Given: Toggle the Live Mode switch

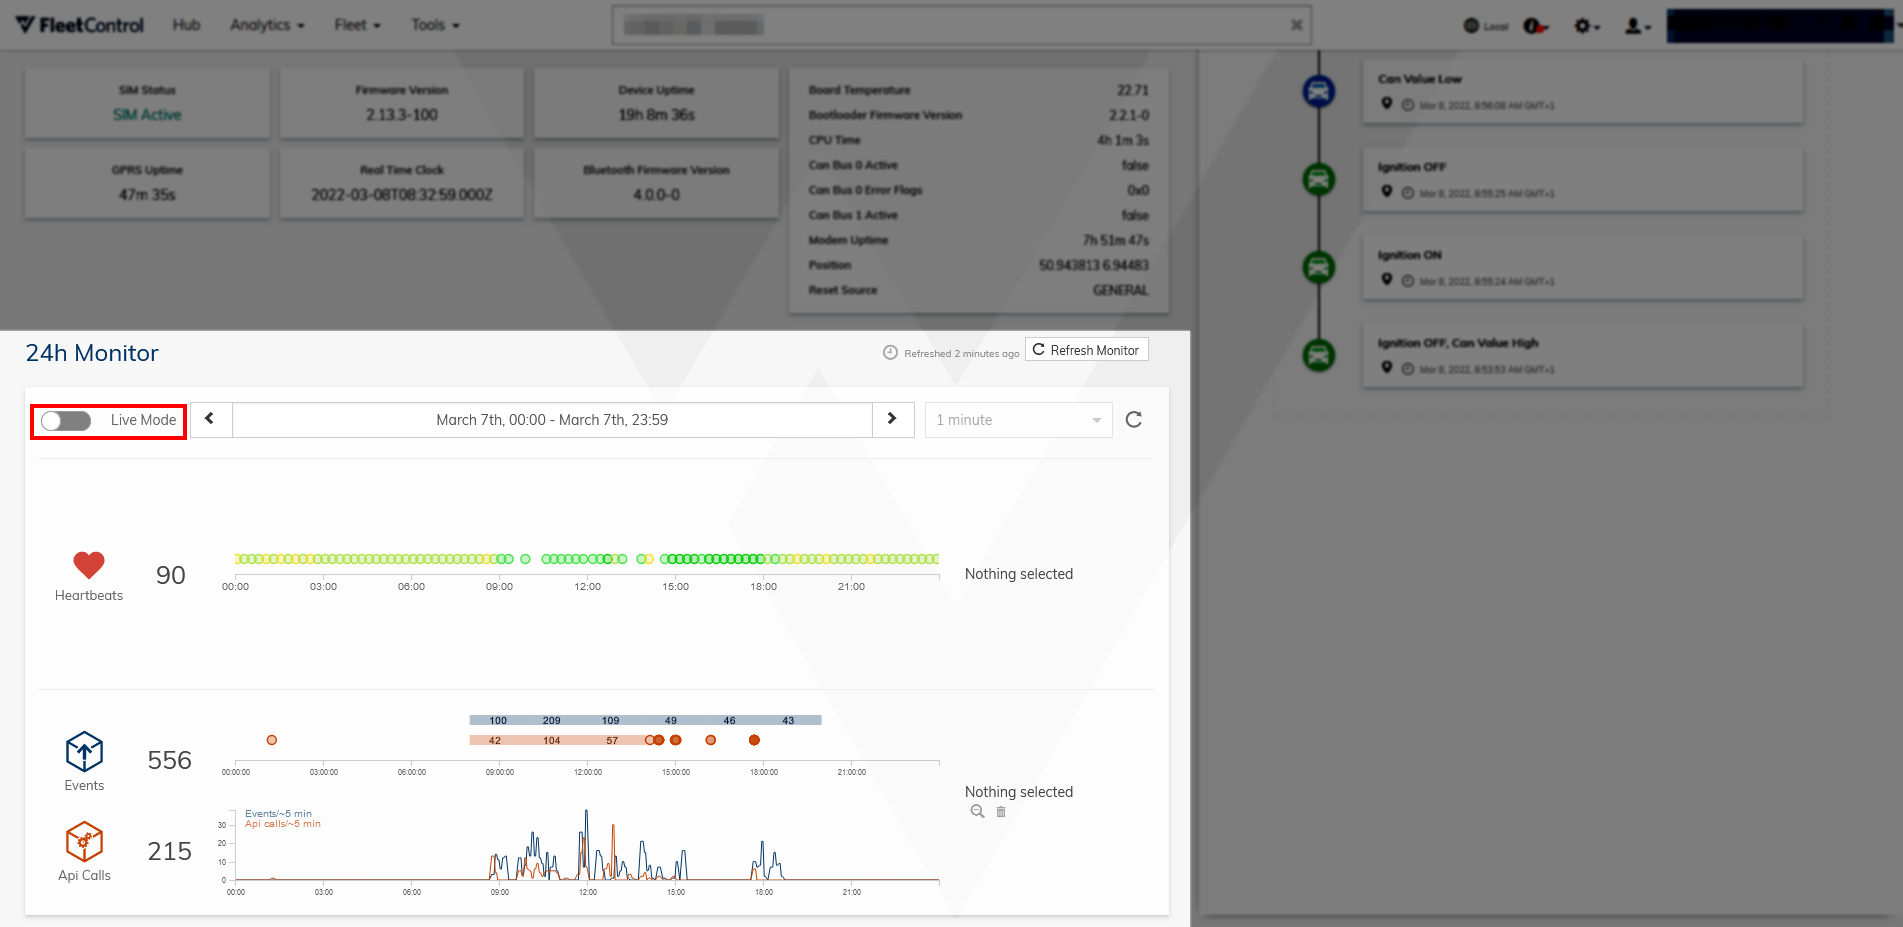Looking at the screenshot, I should pyautogui.click(x=66, y=421).
